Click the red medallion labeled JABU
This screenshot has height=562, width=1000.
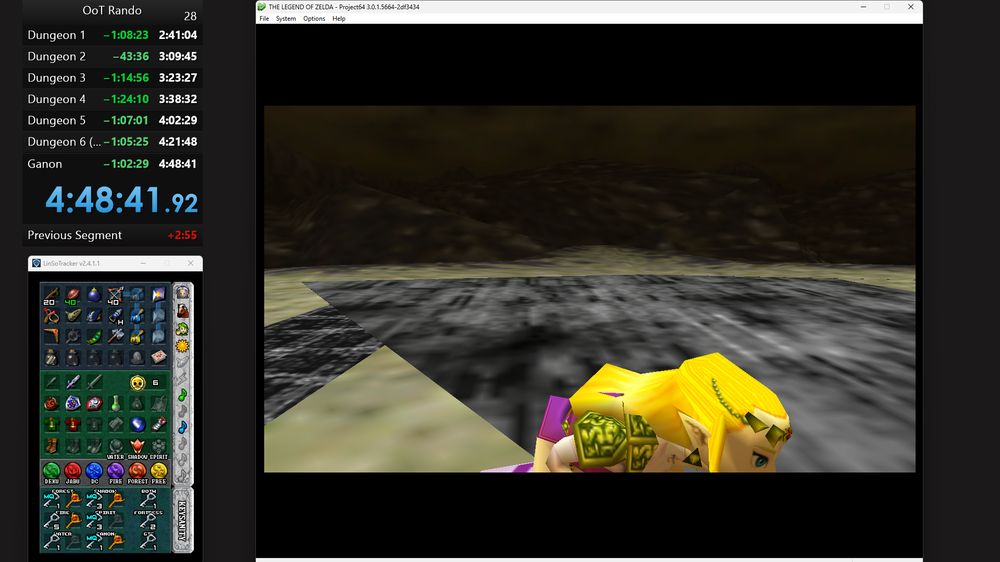pyautogui.click(x=72, y=470)
